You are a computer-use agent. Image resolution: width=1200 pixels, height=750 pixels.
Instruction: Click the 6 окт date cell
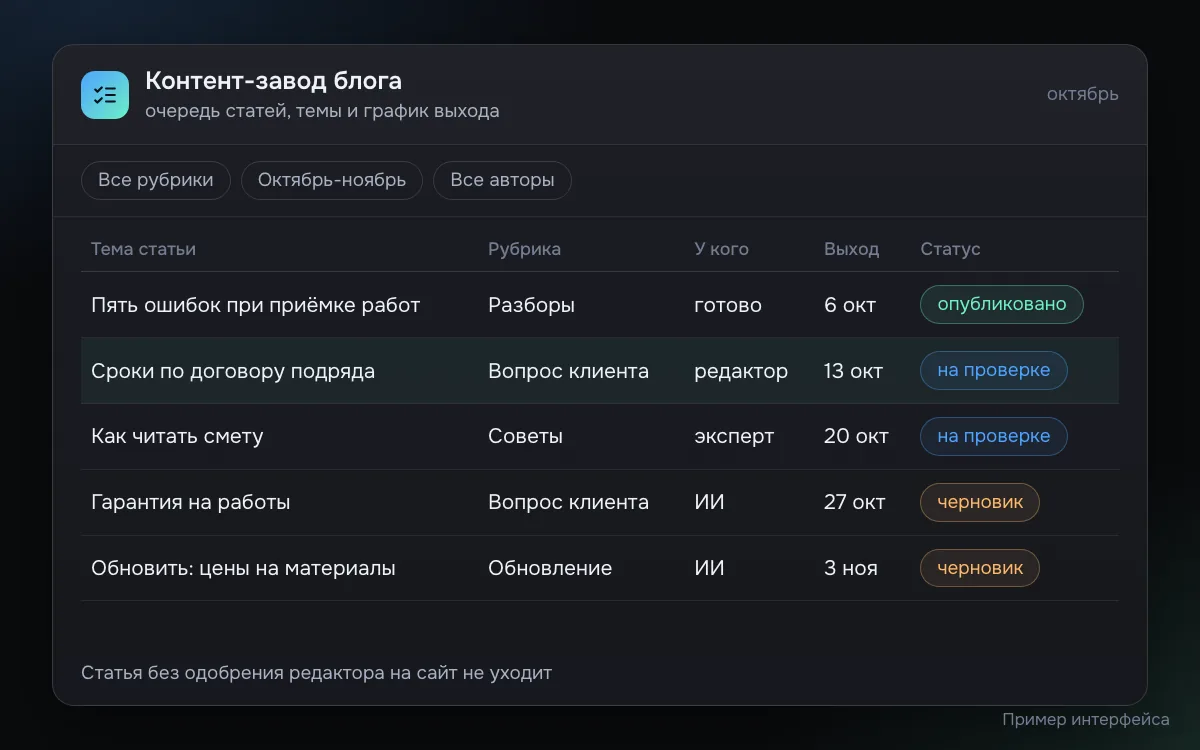coord(850,305)
